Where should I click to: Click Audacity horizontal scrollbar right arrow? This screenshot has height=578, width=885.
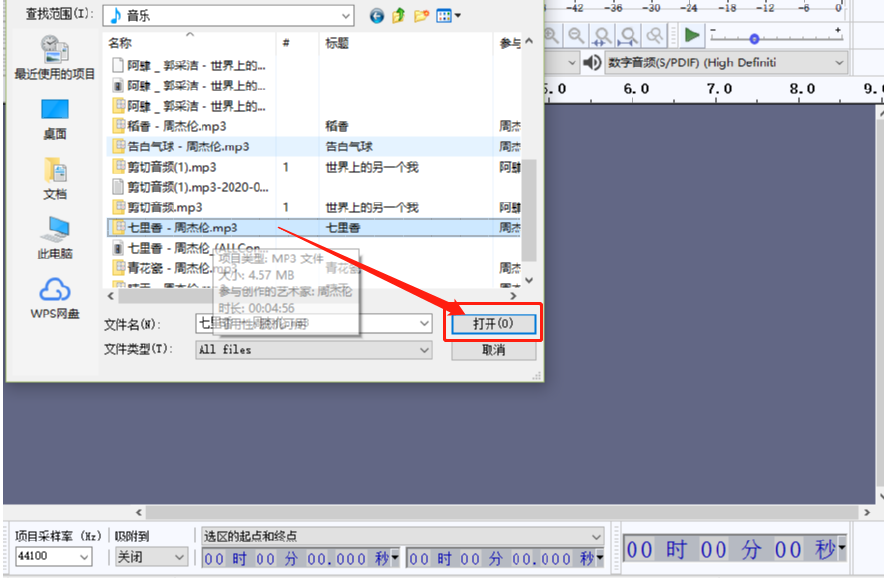868,513
